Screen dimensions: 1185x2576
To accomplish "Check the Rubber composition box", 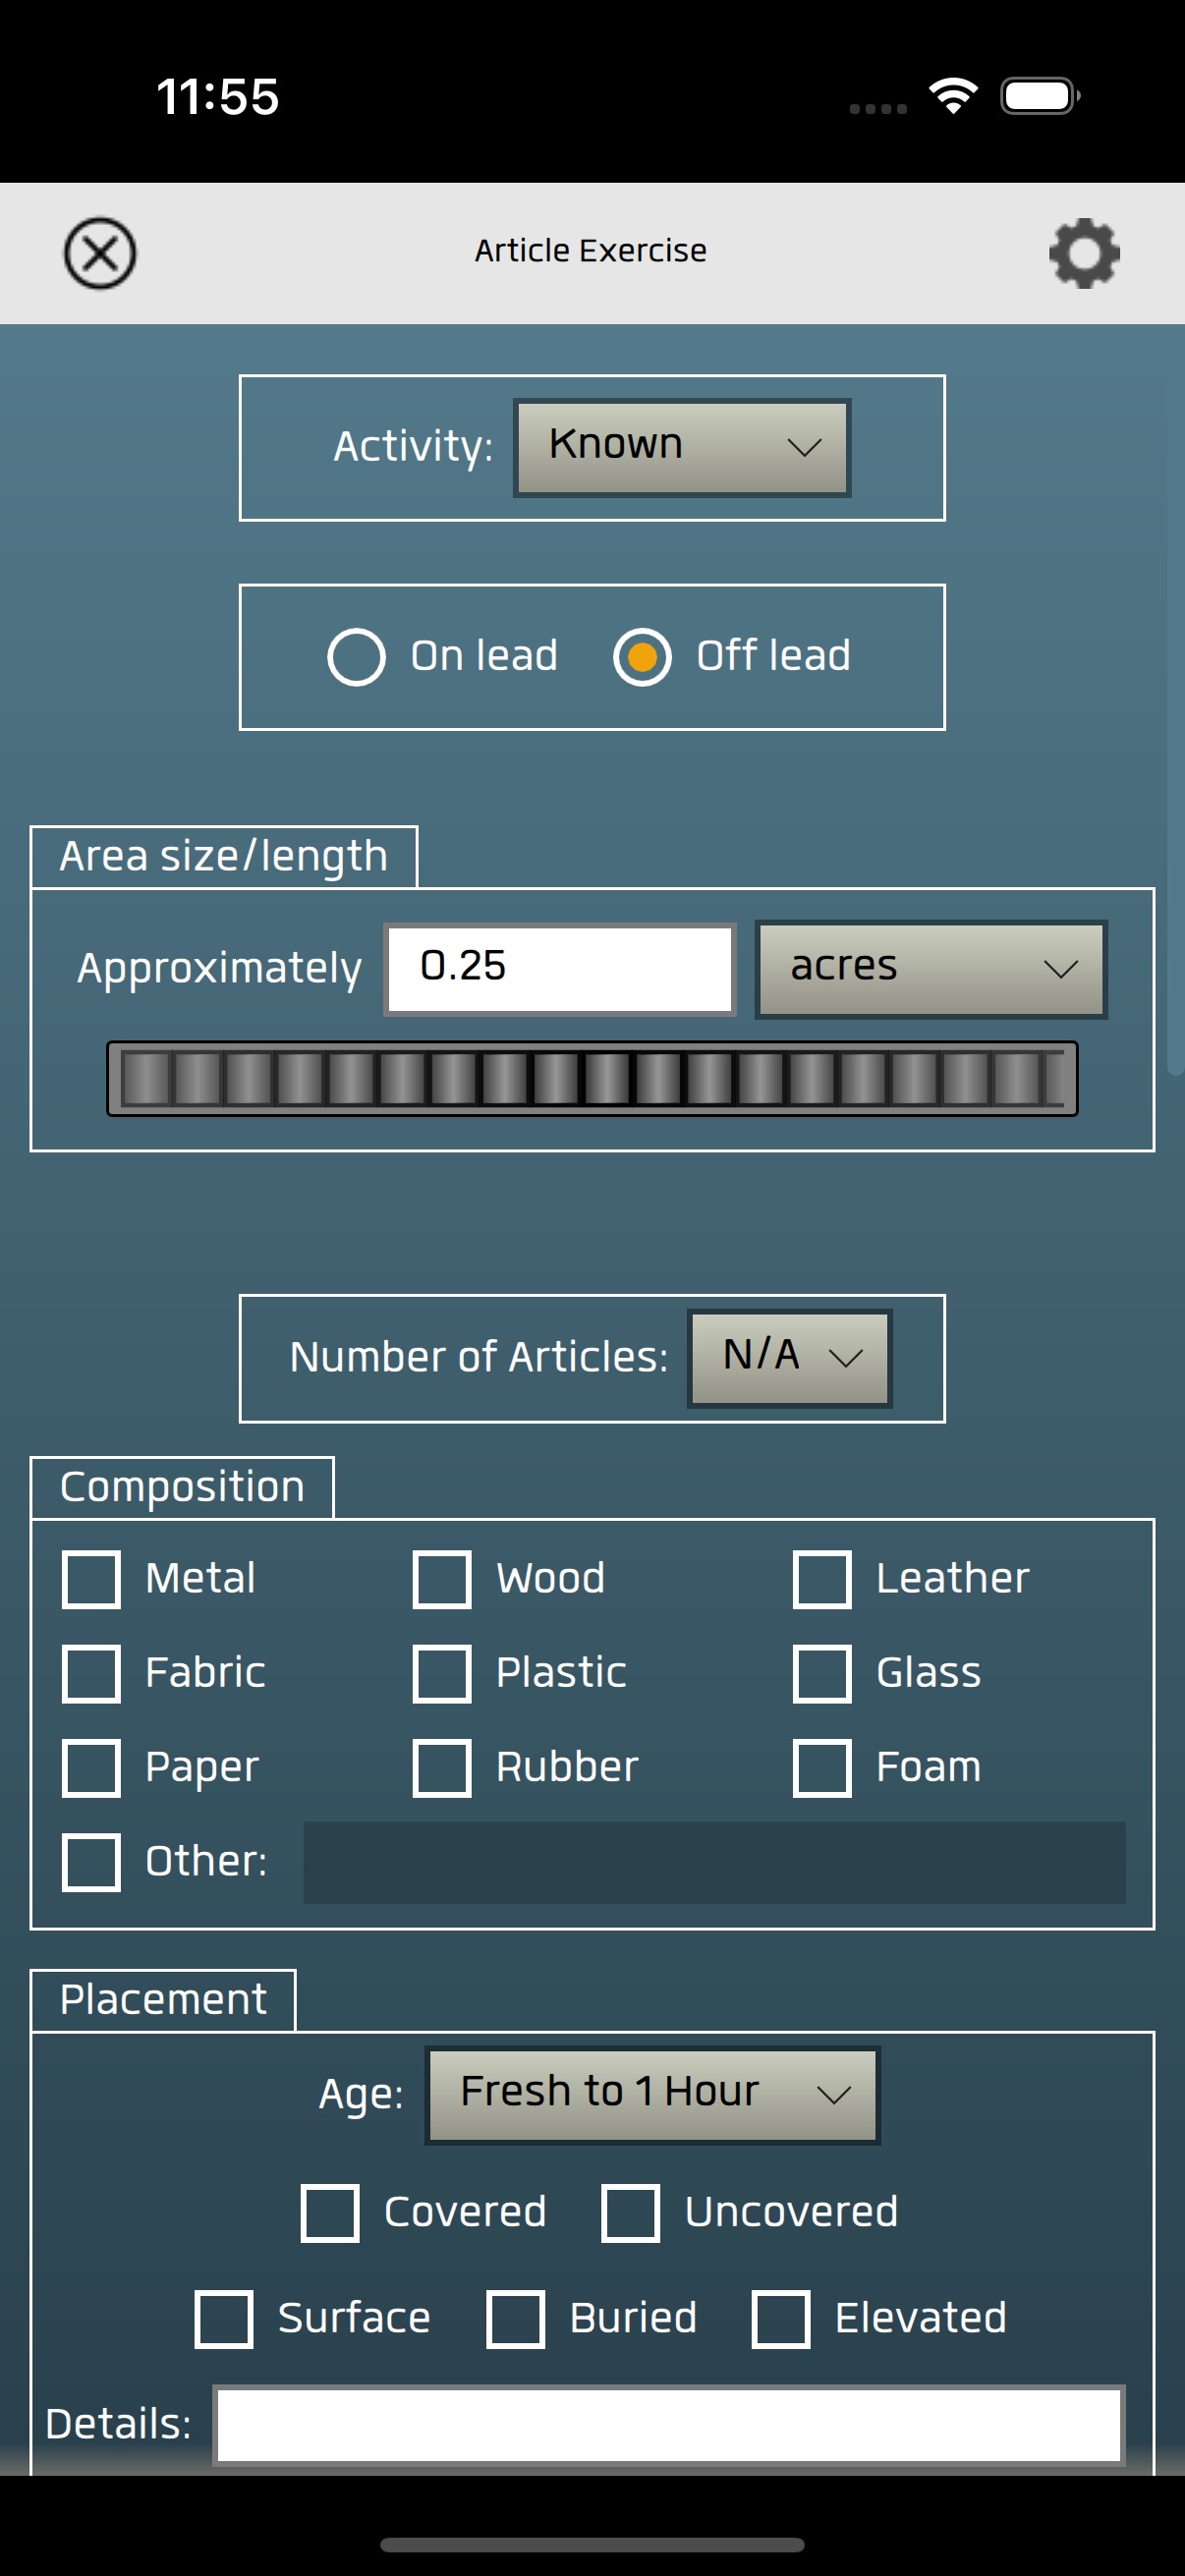I will 442,1768.
